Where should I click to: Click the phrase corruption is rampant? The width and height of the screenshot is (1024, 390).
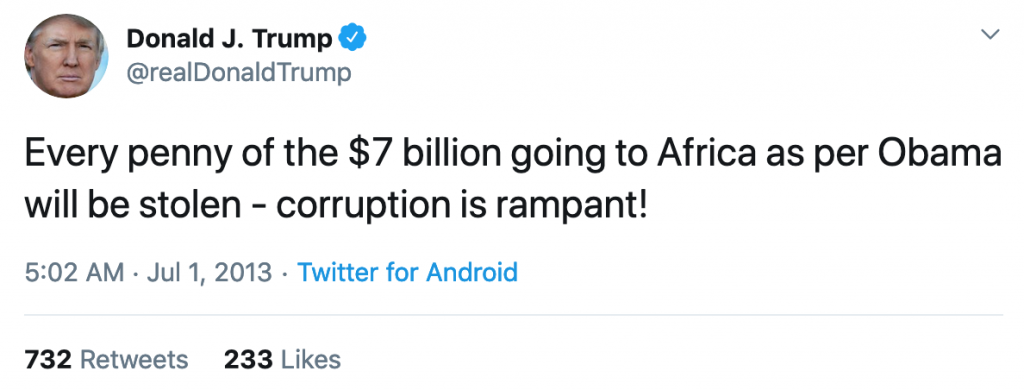[x=462, y=207]
